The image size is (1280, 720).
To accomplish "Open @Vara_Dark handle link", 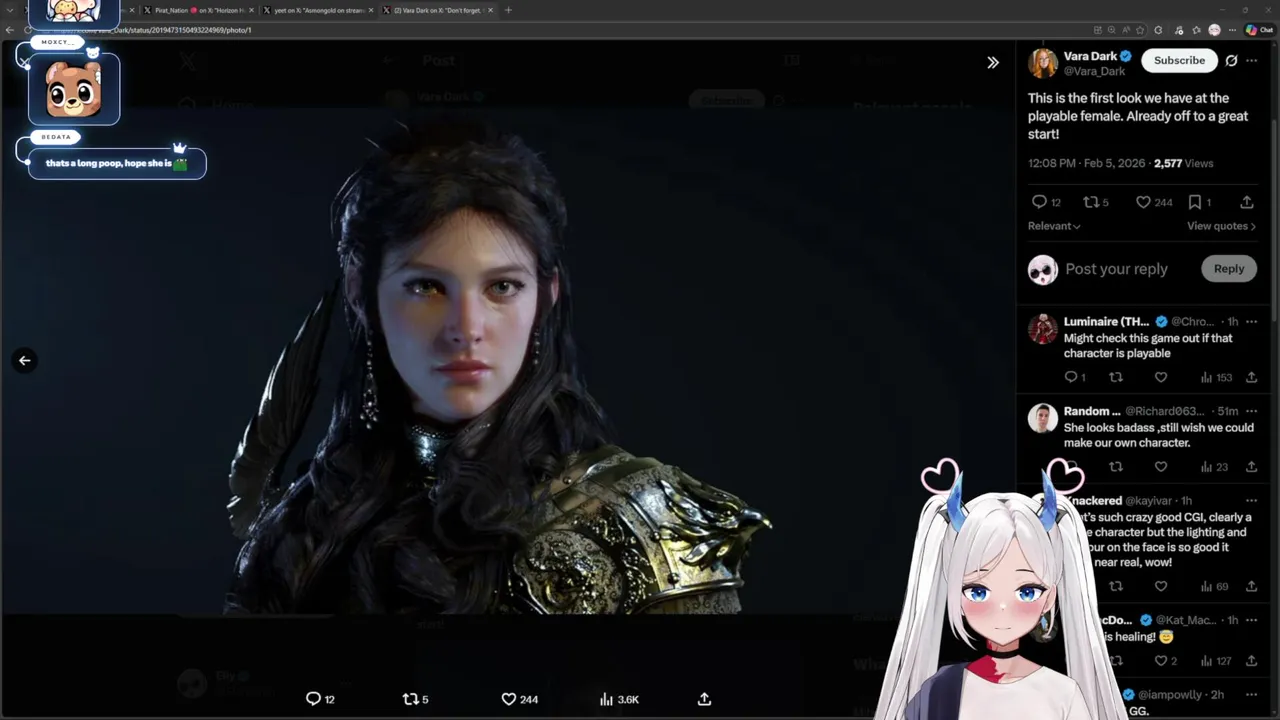I will coord(1094,72).
